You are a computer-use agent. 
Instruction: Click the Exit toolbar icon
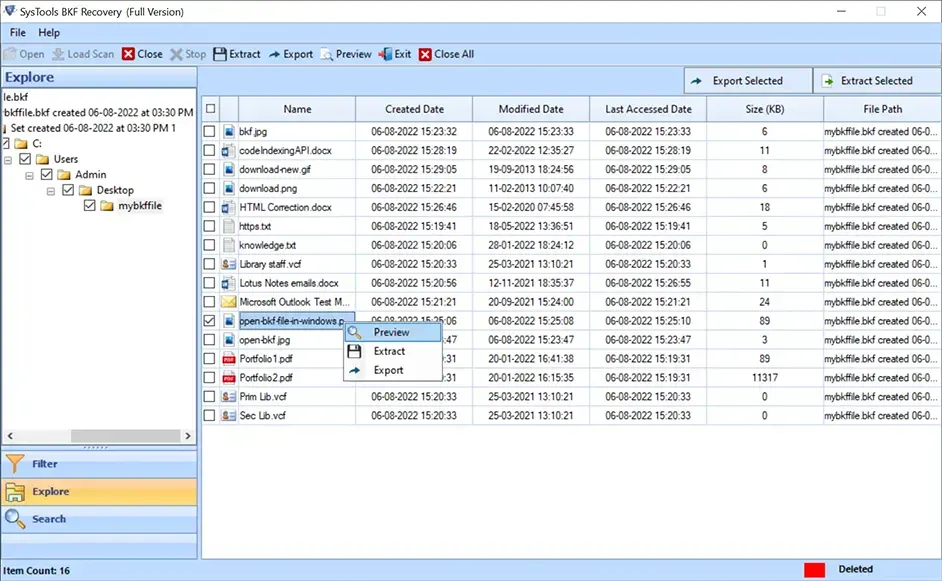385,54
